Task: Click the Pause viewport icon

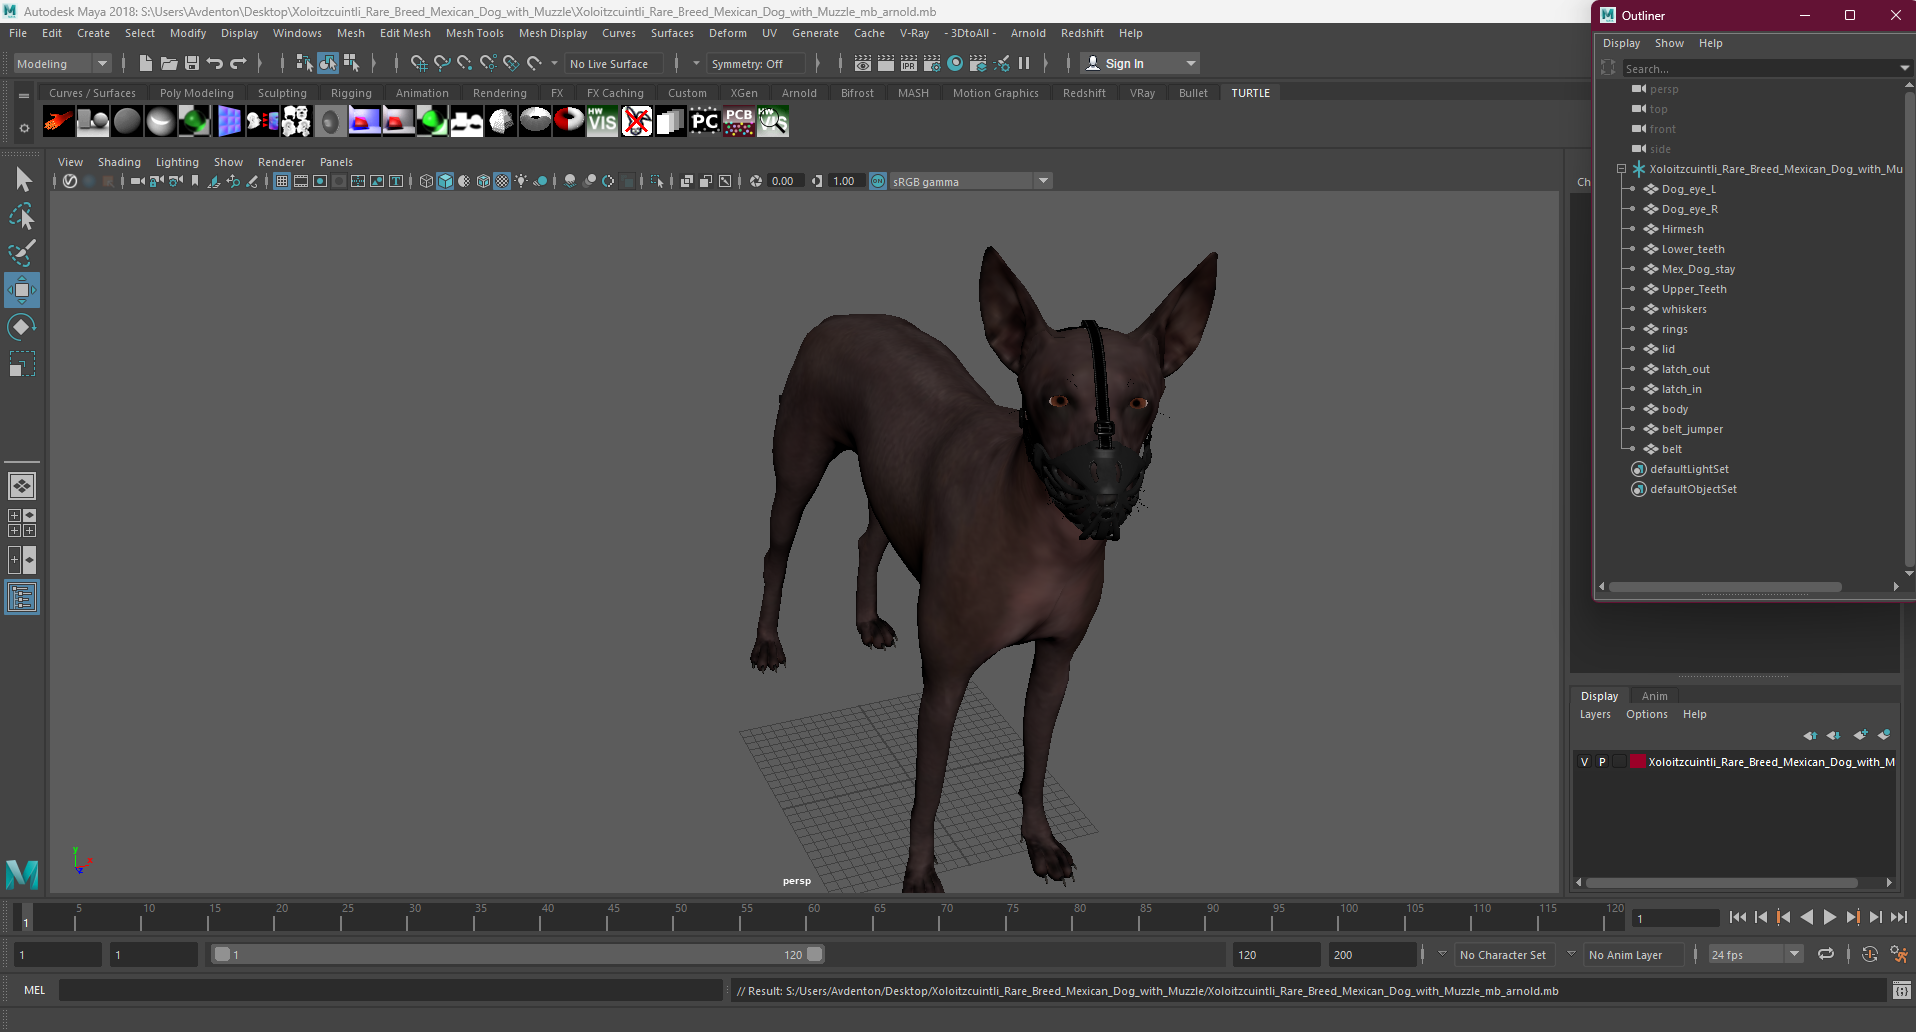Action: pos(1024,63)
